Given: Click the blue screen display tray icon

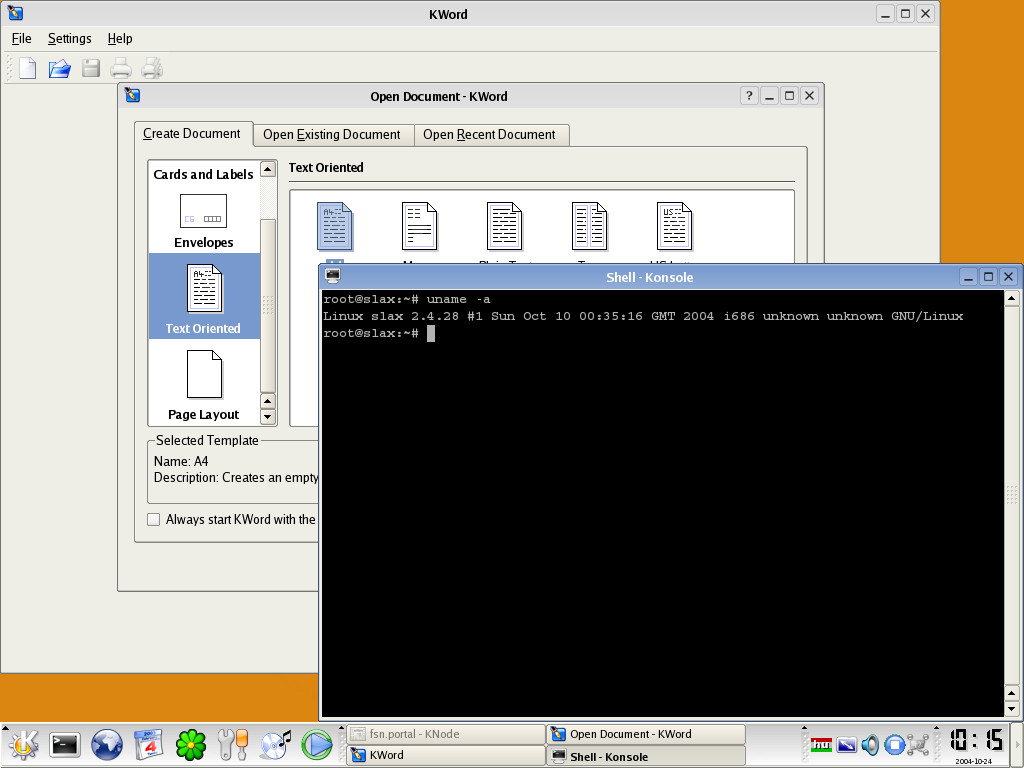Looking at the screenshot, I should [846, 744].
